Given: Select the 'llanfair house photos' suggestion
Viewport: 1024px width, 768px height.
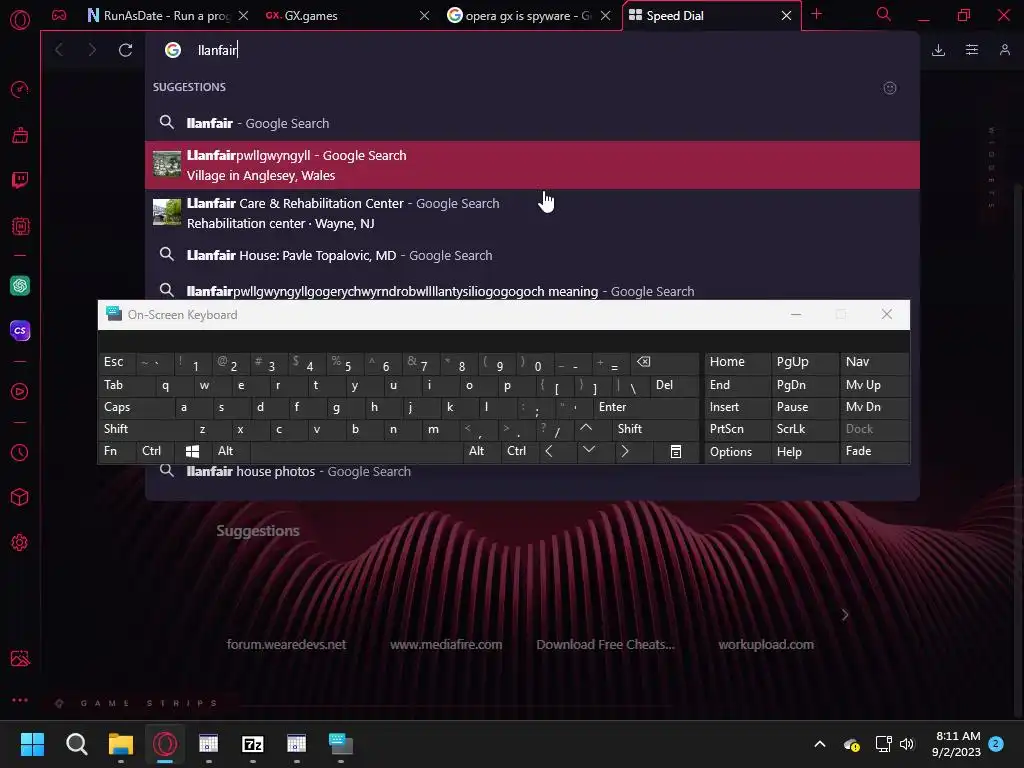Looking at the screenshot, I should [532, 472].
